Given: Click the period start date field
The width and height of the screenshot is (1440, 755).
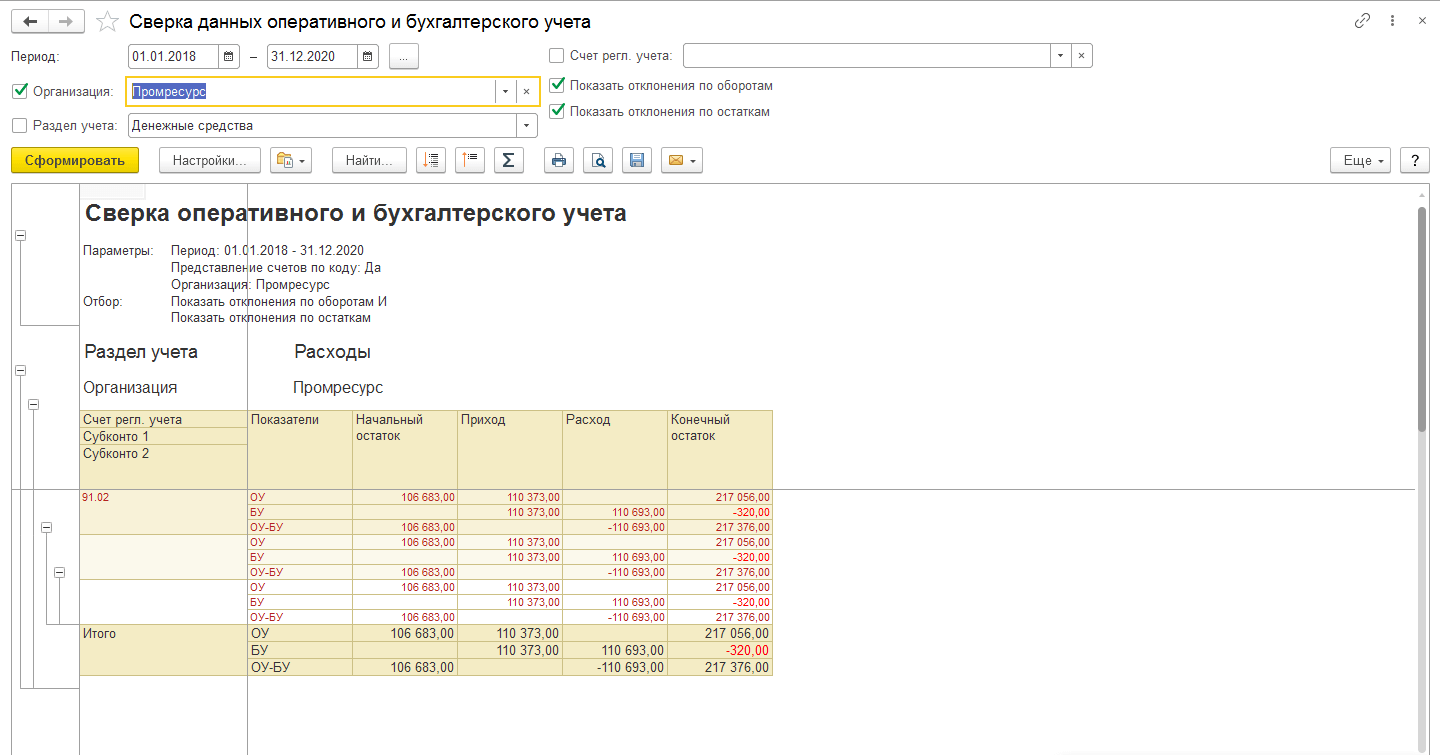Looking at the screenshot, I should coord(174,57).
